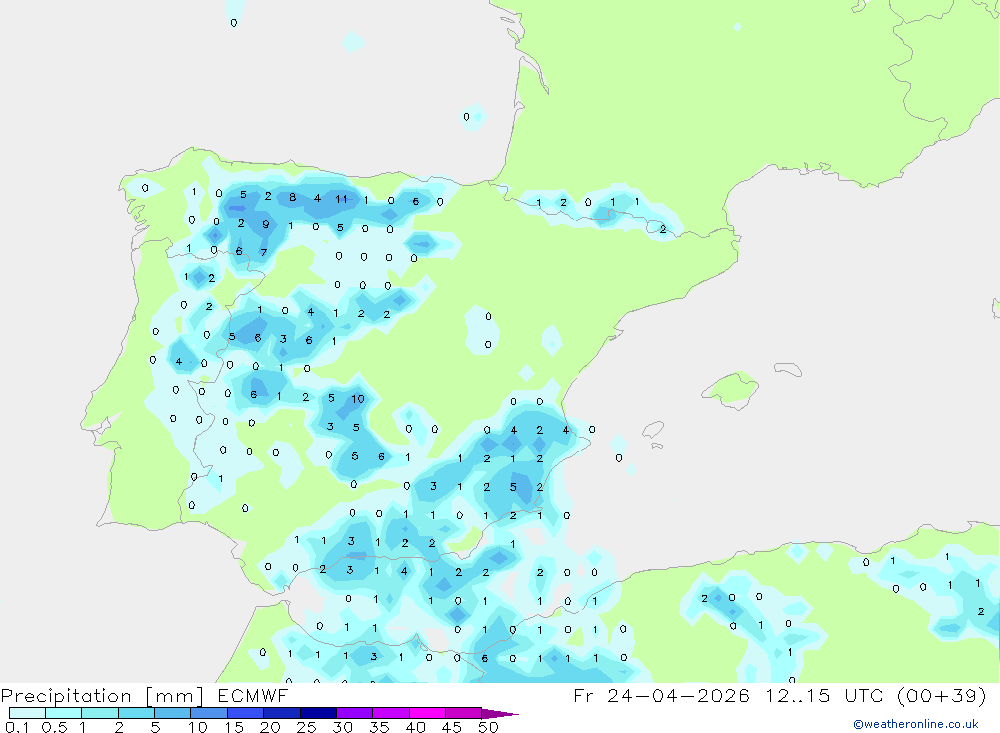Click the date "24-04-2026"
Viewport: 1000px width, 733px height.
tap(678, 695)
